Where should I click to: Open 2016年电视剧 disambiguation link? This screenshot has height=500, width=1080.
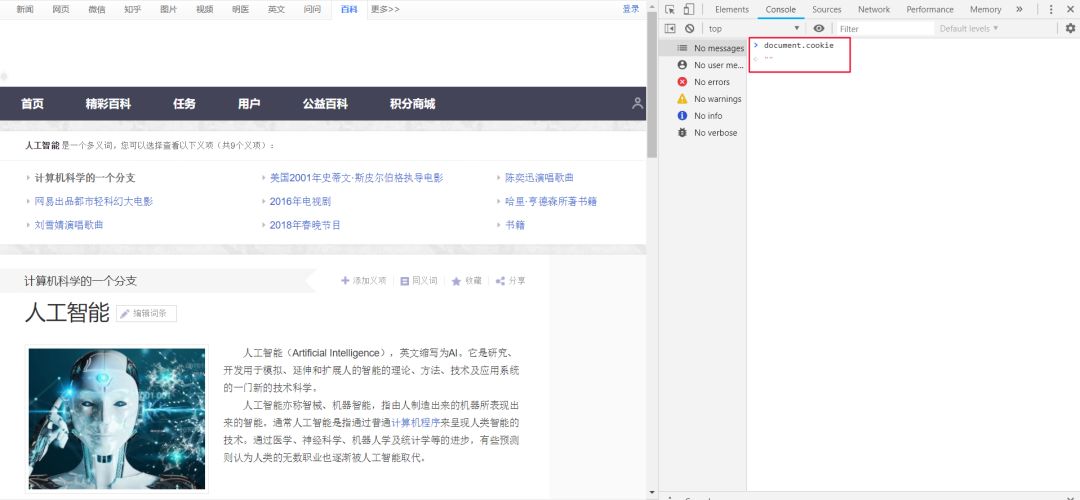300,201
